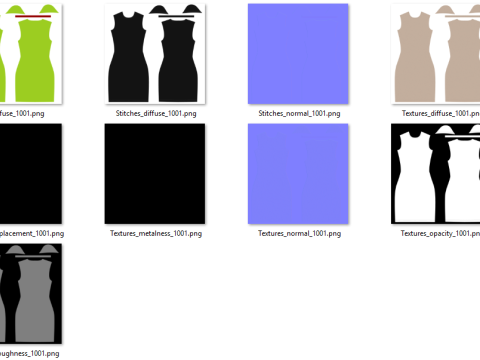Click the Textures_diffuse_1001 file name label

[x=441, y=113]
